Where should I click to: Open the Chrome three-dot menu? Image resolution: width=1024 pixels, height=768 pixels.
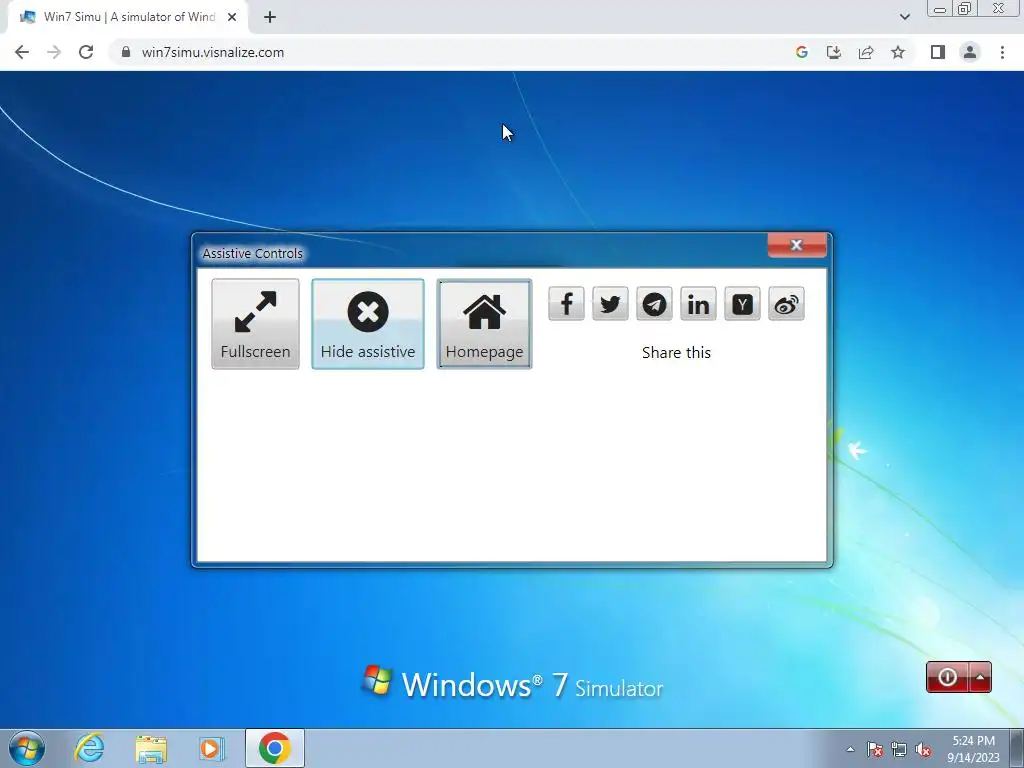click(x=1002, y=52)
